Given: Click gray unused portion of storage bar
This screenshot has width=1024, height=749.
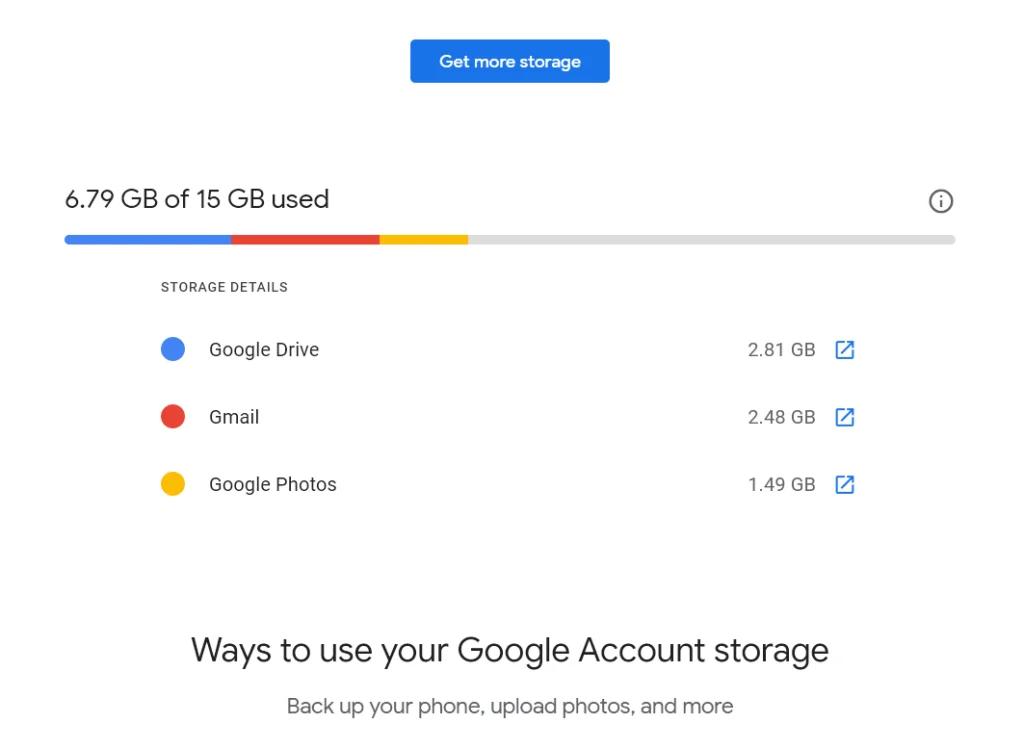Looking at the screenshot, I should coord(712,240).
